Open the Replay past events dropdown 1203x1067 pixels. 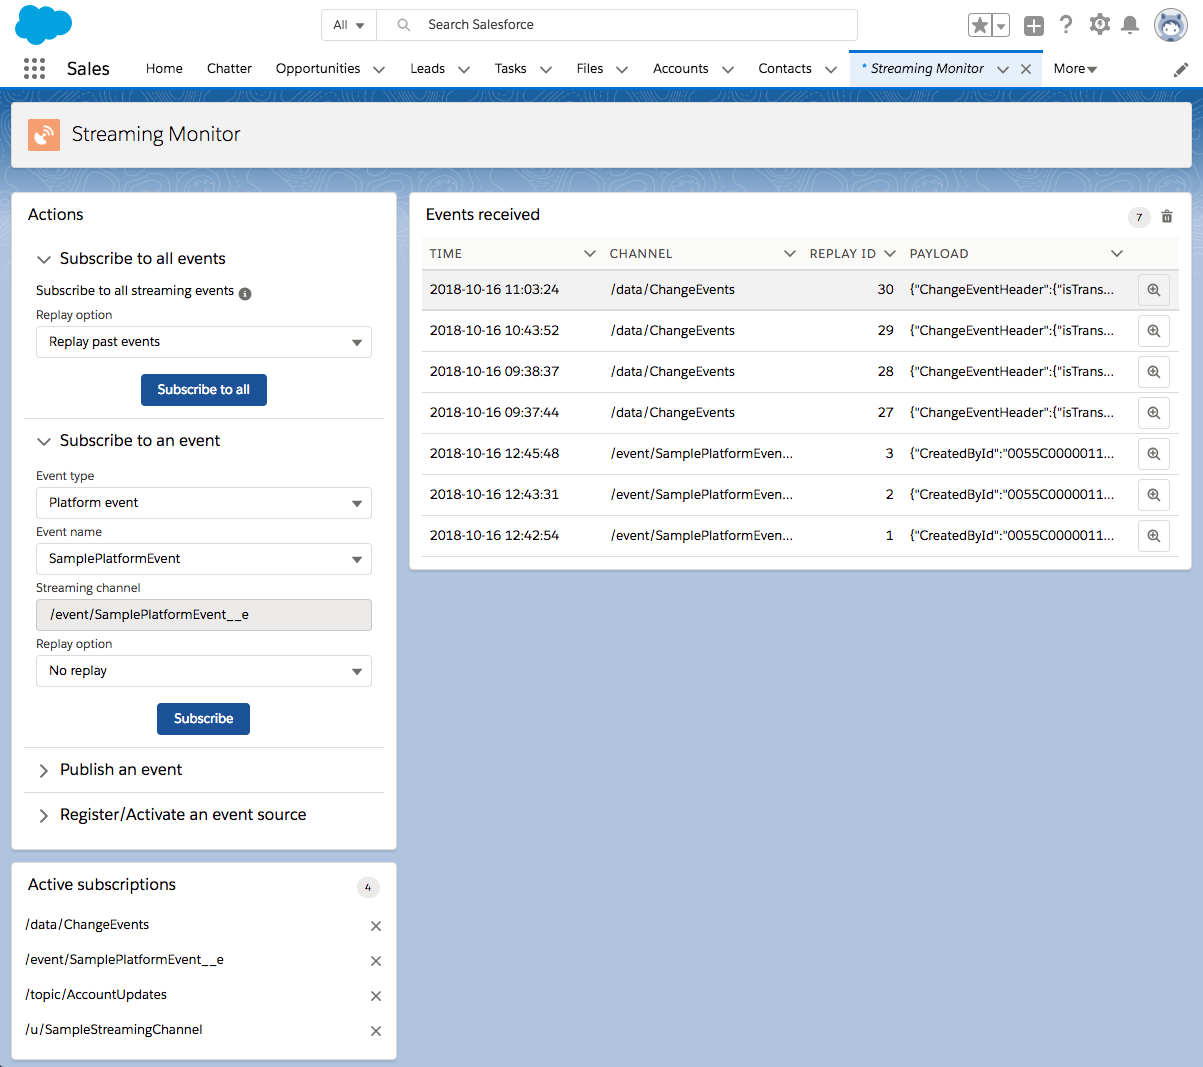204,342
